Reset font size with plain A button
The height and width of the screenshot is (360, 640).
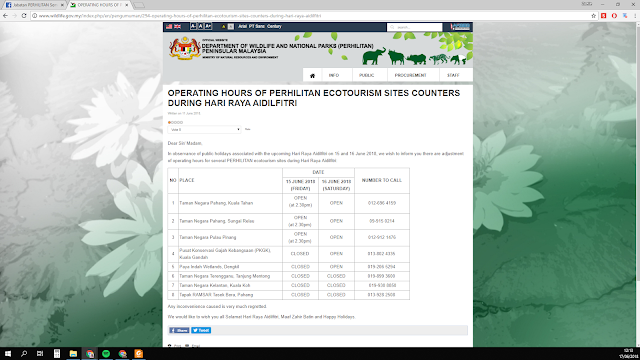point(200,27)
